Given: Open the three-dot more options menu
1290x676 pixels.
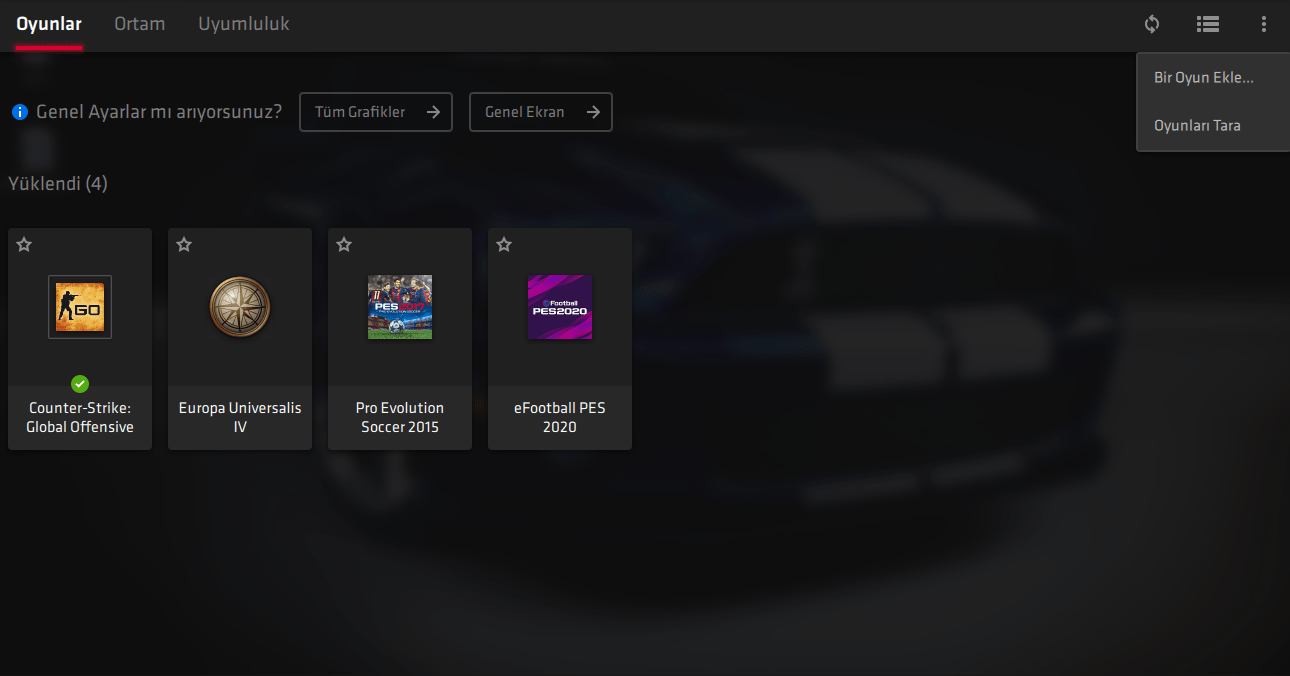Looking at the screenshot, I should [x=1264, y=24].
